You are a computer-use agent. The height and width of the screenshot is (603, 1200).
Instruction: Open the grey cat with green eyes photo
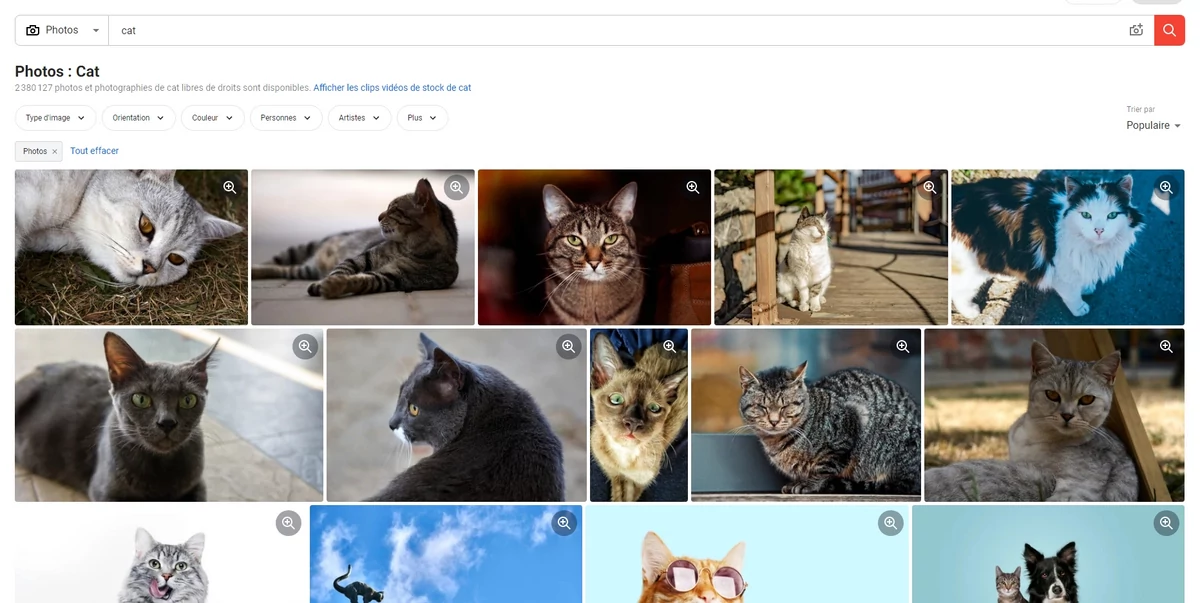169,415
